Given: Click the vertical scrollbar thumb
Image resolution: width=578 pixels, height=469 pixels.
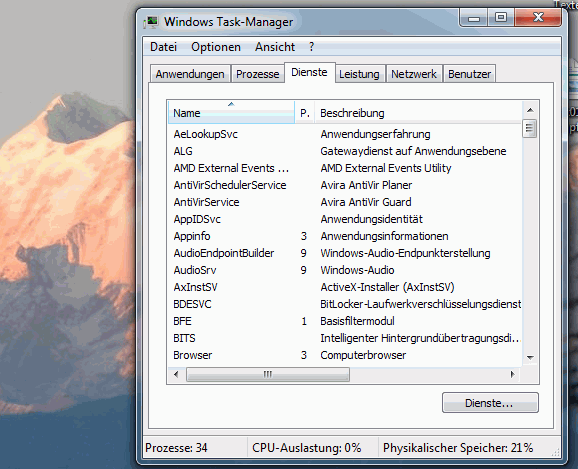Looking at the screenshot, I should (530, 128).
